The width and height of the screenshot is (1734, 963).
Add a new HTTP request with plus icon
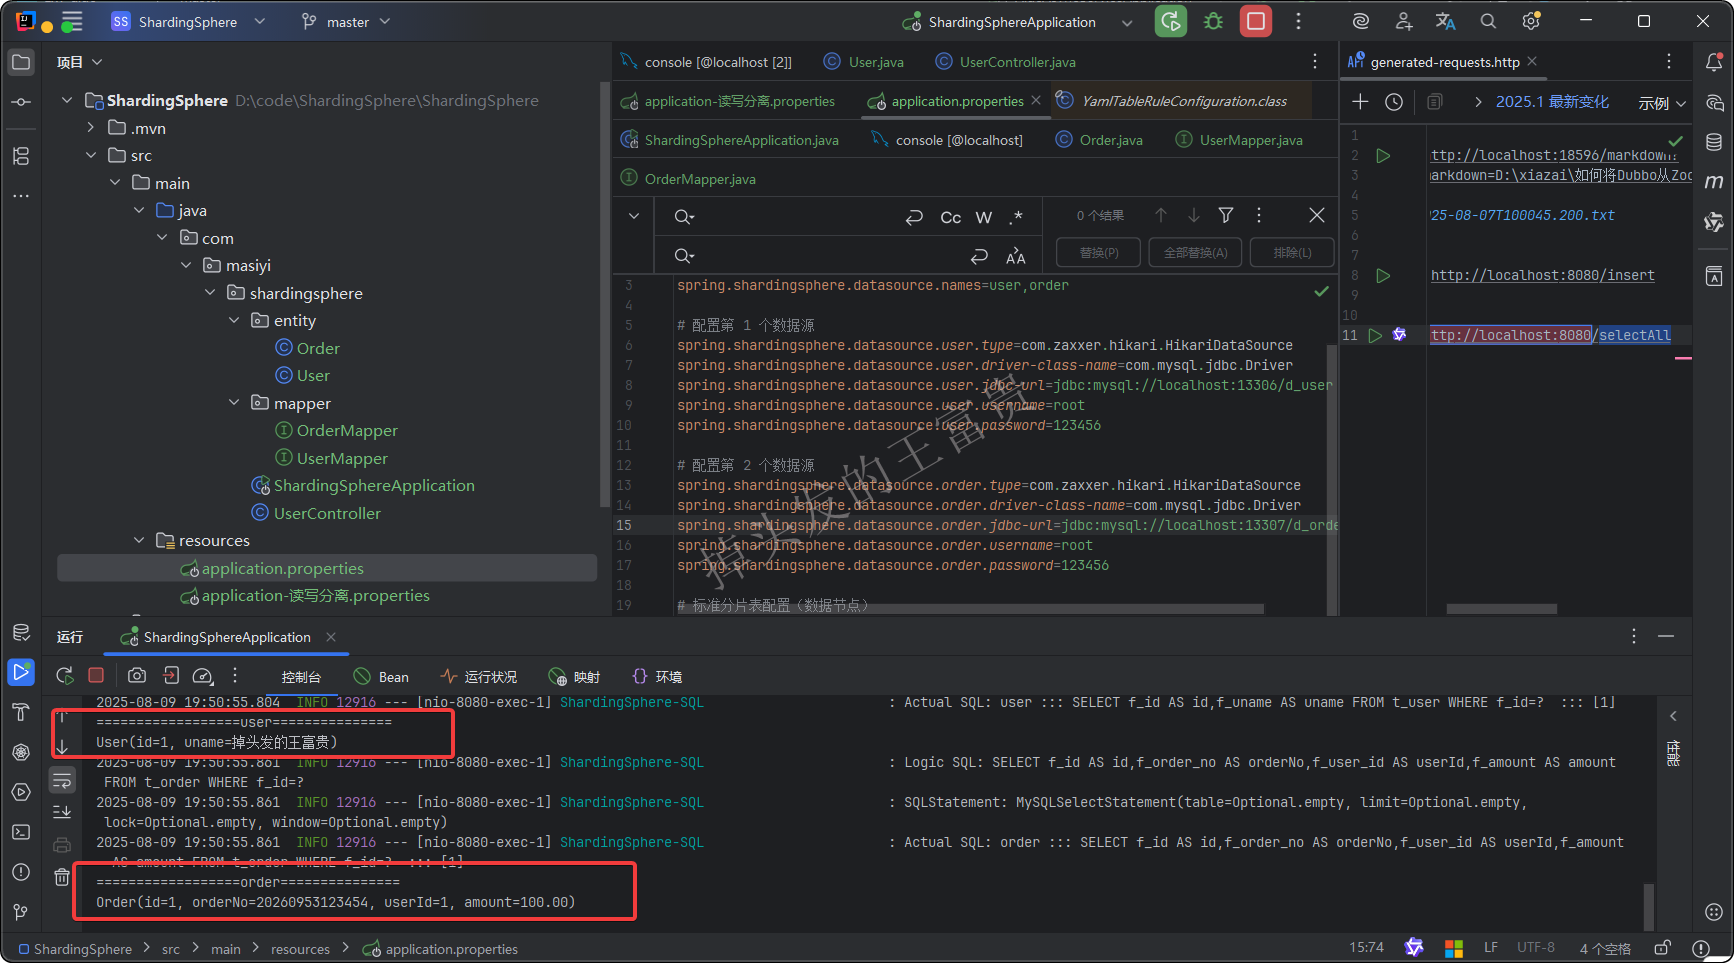(x=1360, y=102)
